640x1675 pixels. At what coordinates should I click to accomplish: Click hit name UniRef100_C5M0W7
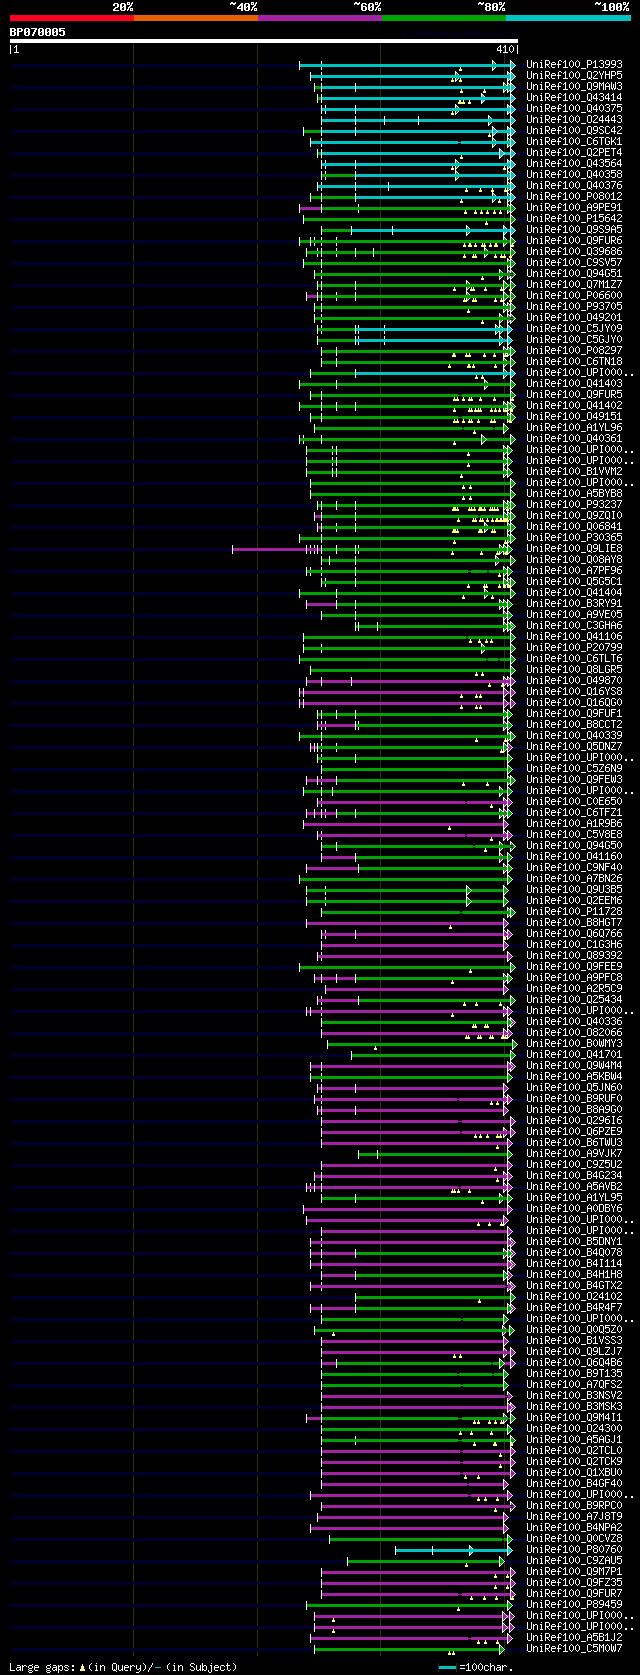(574, 1649)
